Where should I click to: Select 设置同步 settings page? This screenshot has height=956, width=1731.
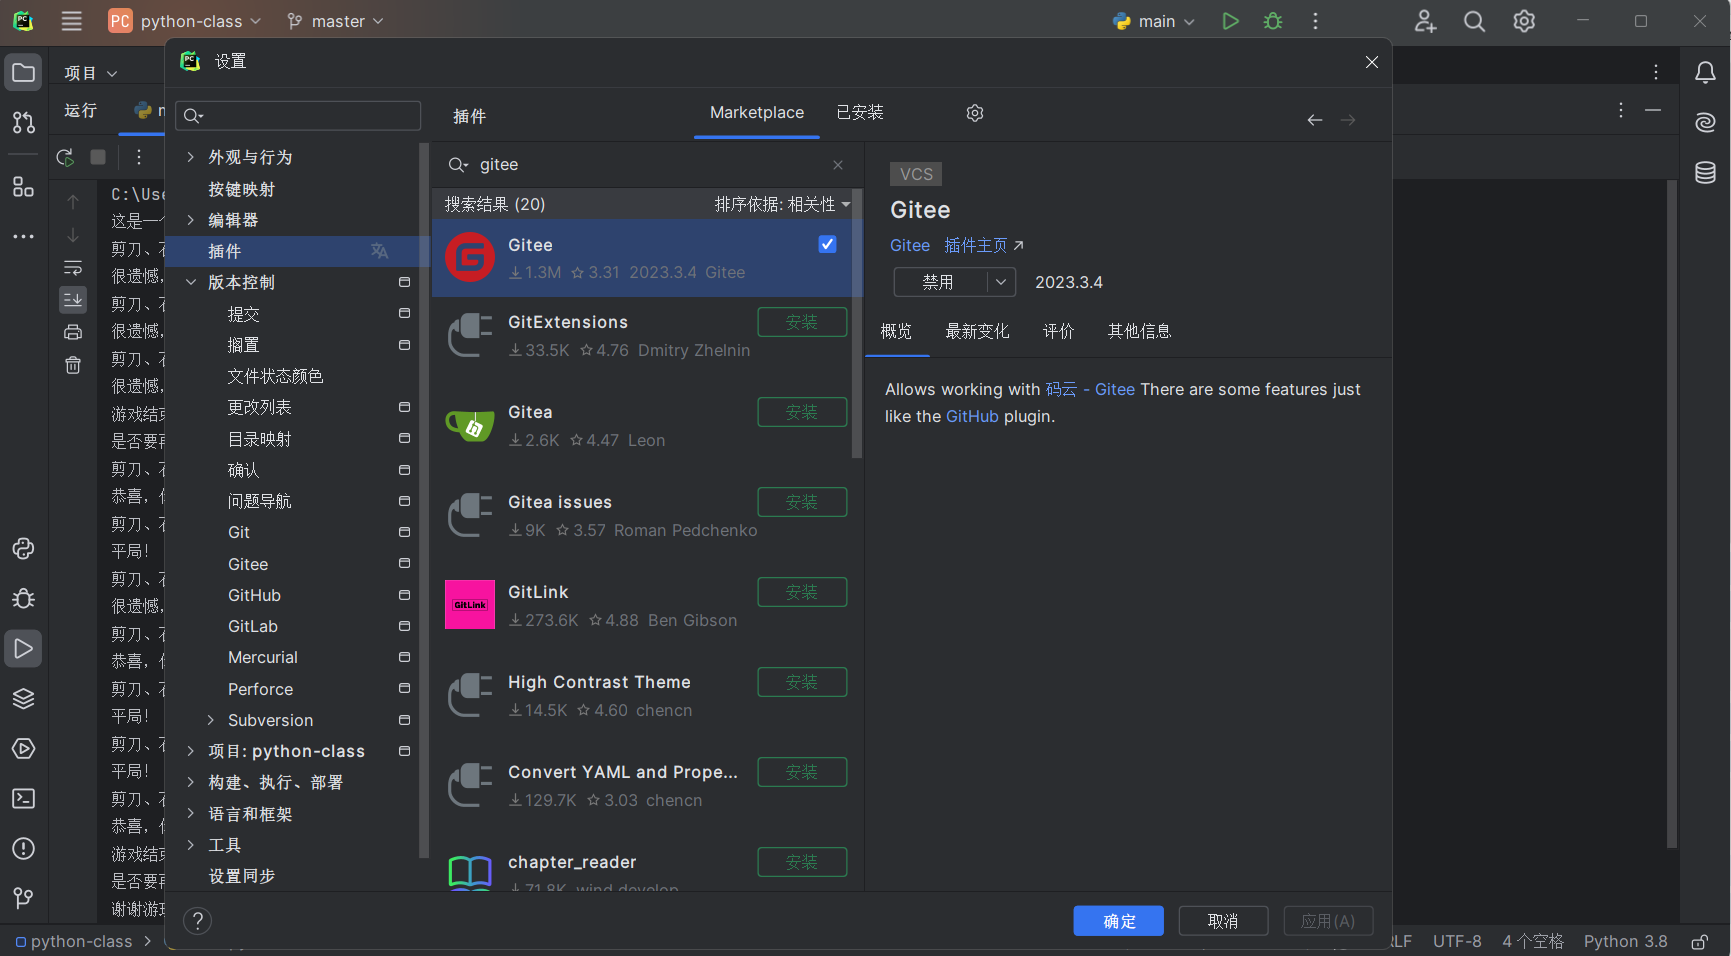tap(242, 876)
